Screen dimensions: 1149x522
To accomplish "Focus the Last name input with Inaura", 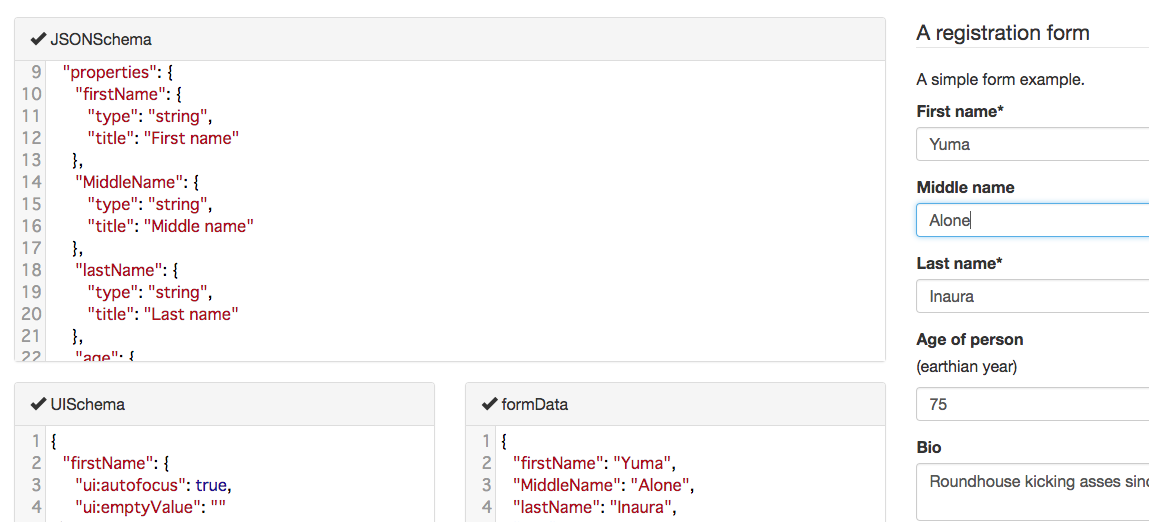I will (x=1032, y=296).
